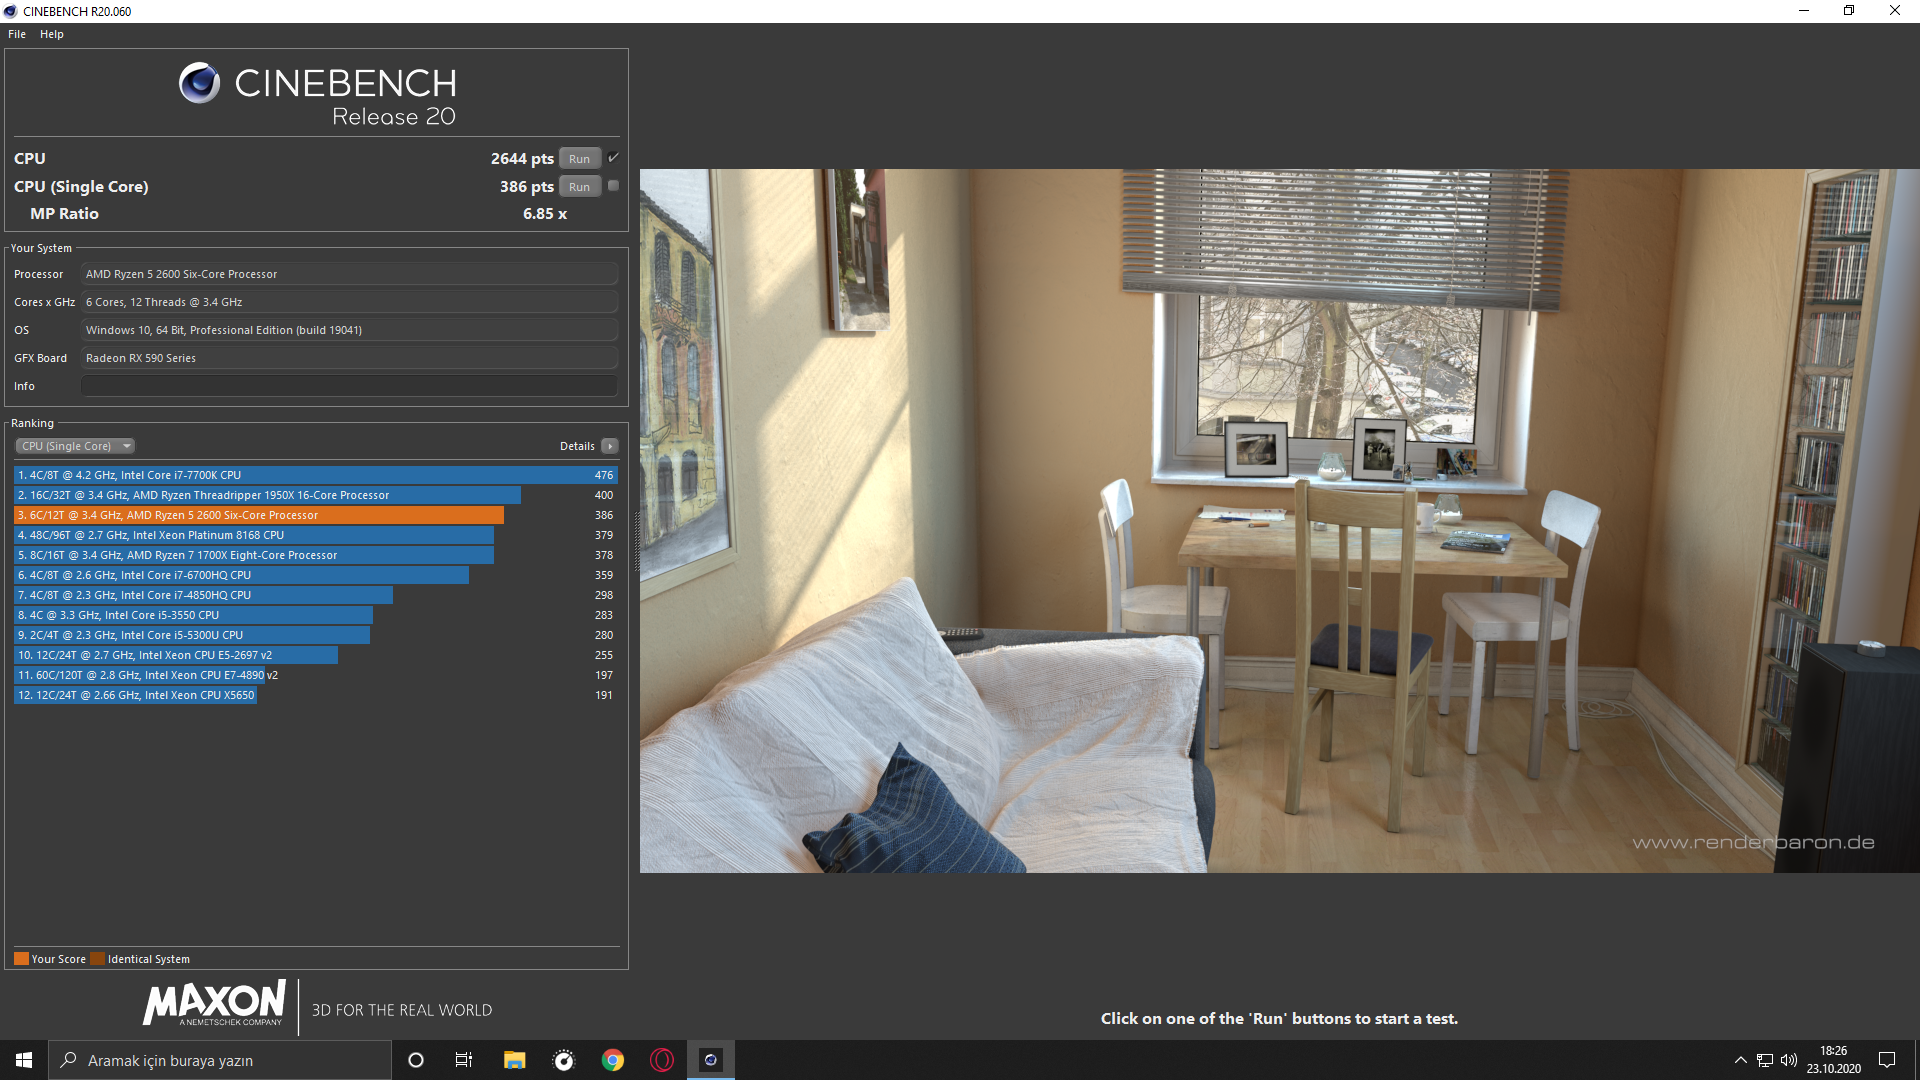
Task: Open Opera browser from the taskbar
Action: (662, 1060)
